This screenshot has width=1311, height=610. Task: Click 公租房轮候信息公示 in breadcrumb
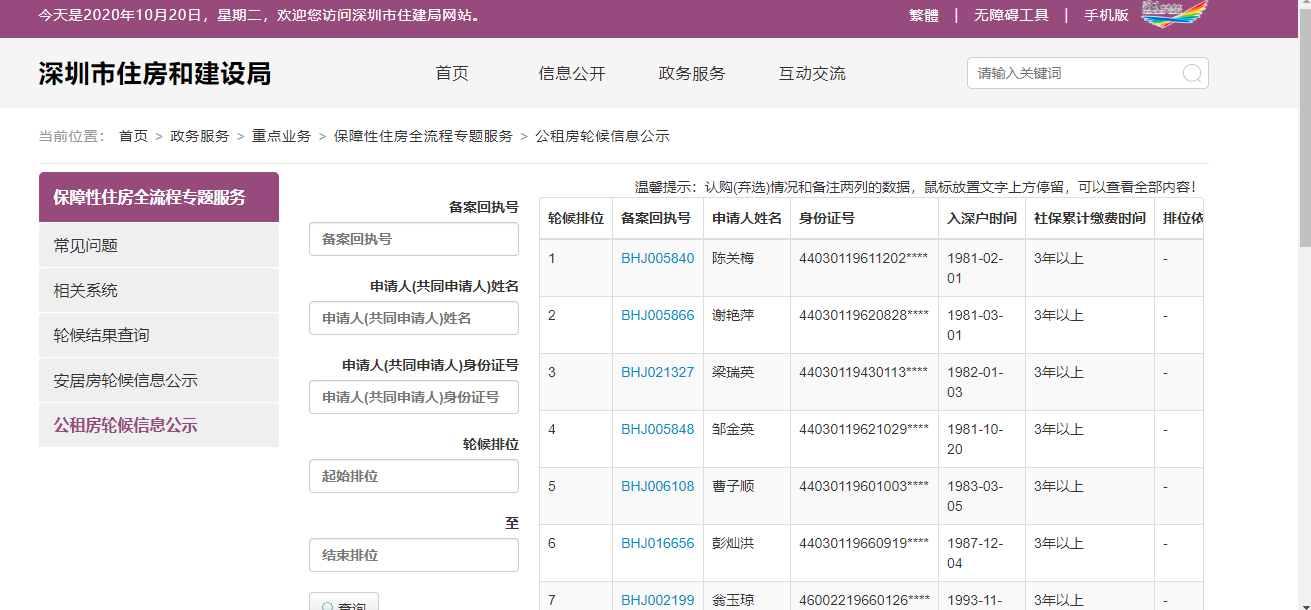coord(602,136)
